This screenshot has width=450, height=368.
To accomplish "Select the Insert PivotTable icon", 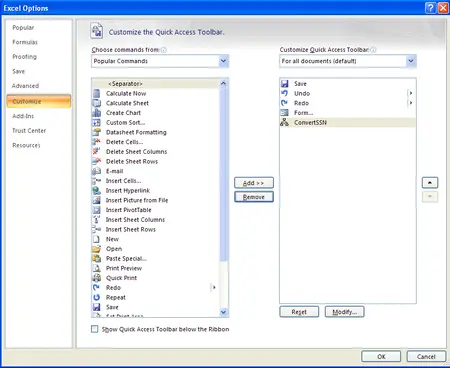I will tap(97, 210).
